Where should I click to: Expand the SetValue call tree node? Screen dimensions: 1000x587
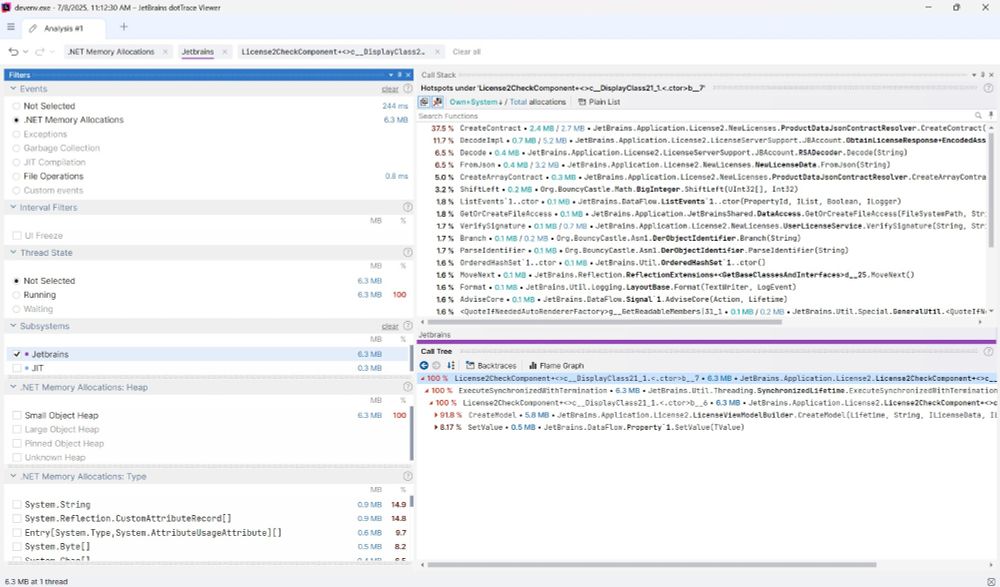click(436, 427)
